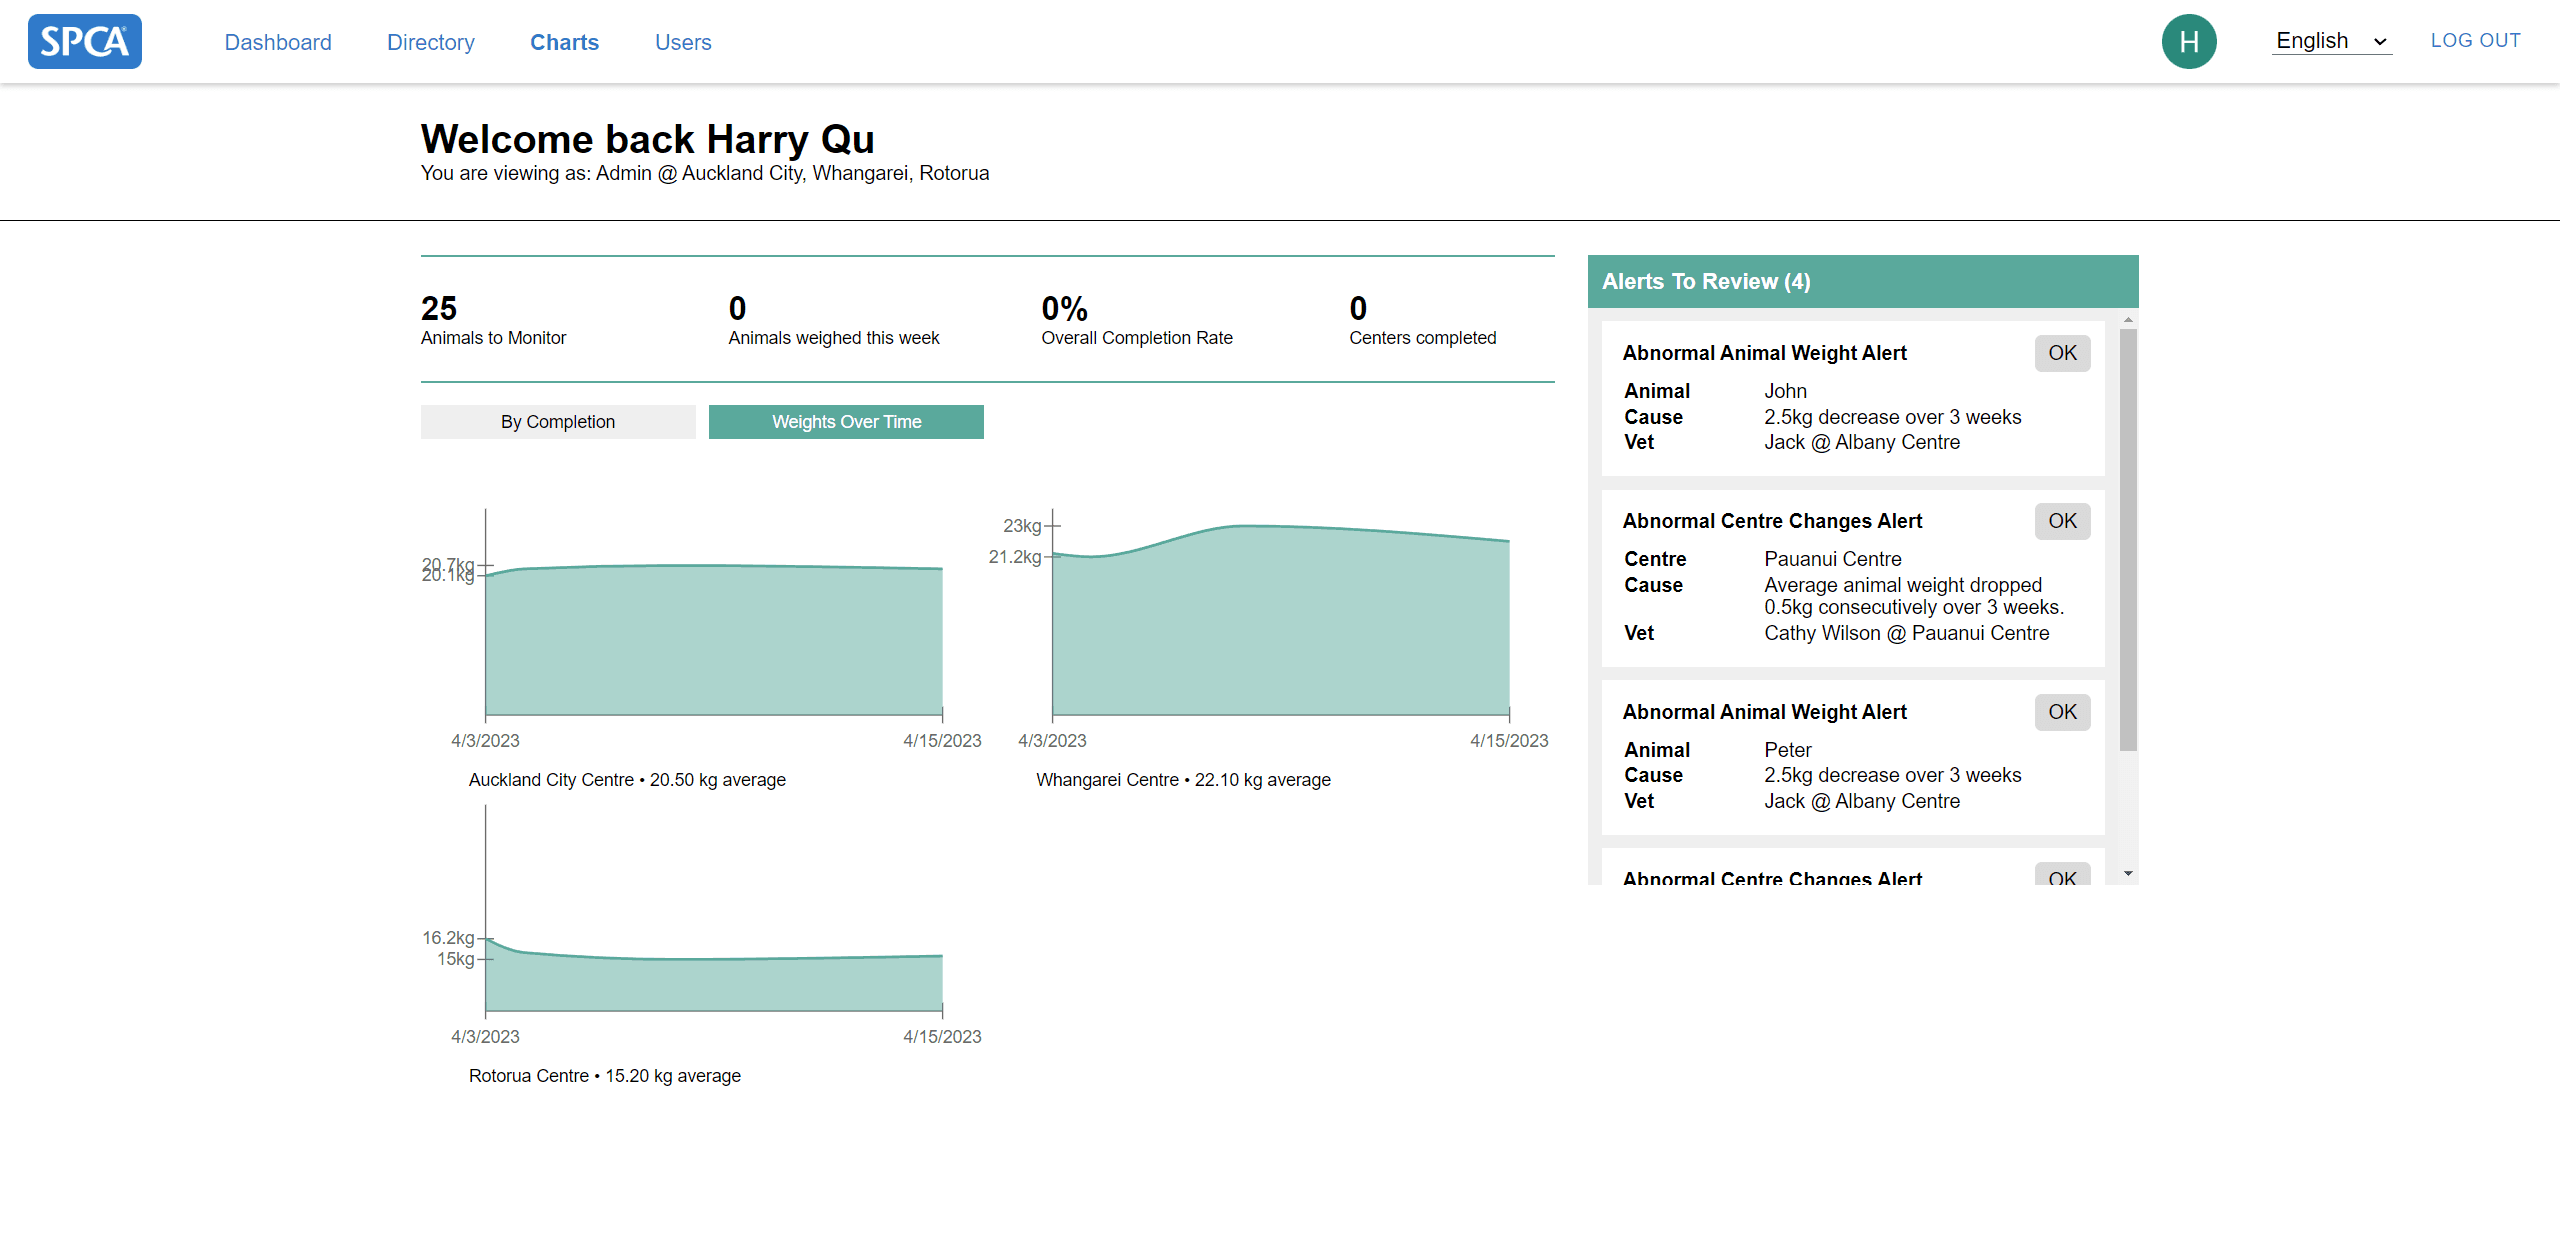The height and width of the screenshot is (1241, 2560).
Task: Click the SPCA logo
Action: coord(84,41)
